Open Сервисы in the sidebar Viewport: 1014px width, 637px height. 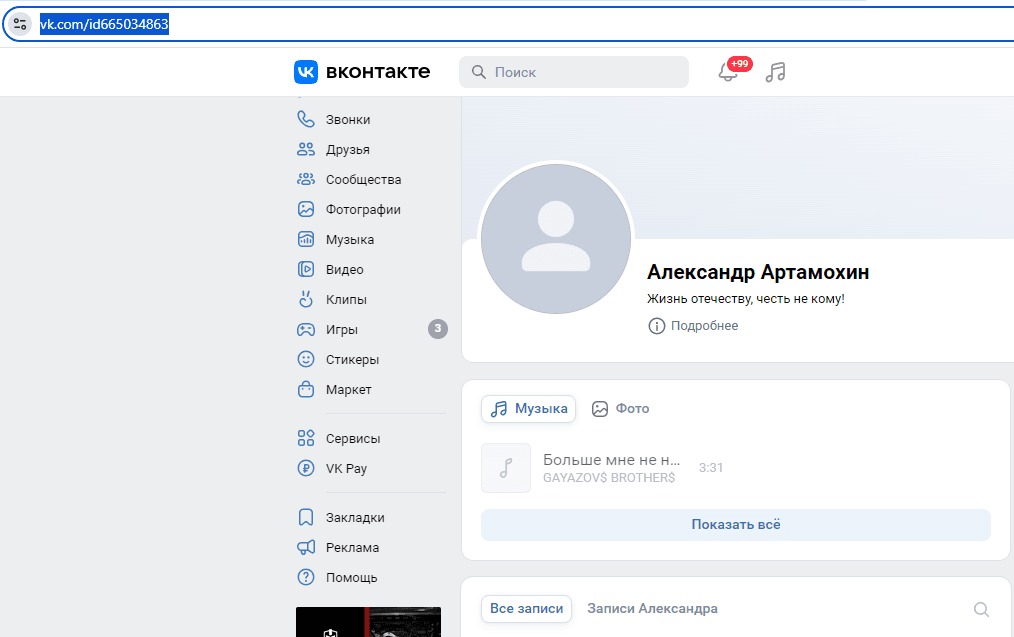click(x=353, y=438)
